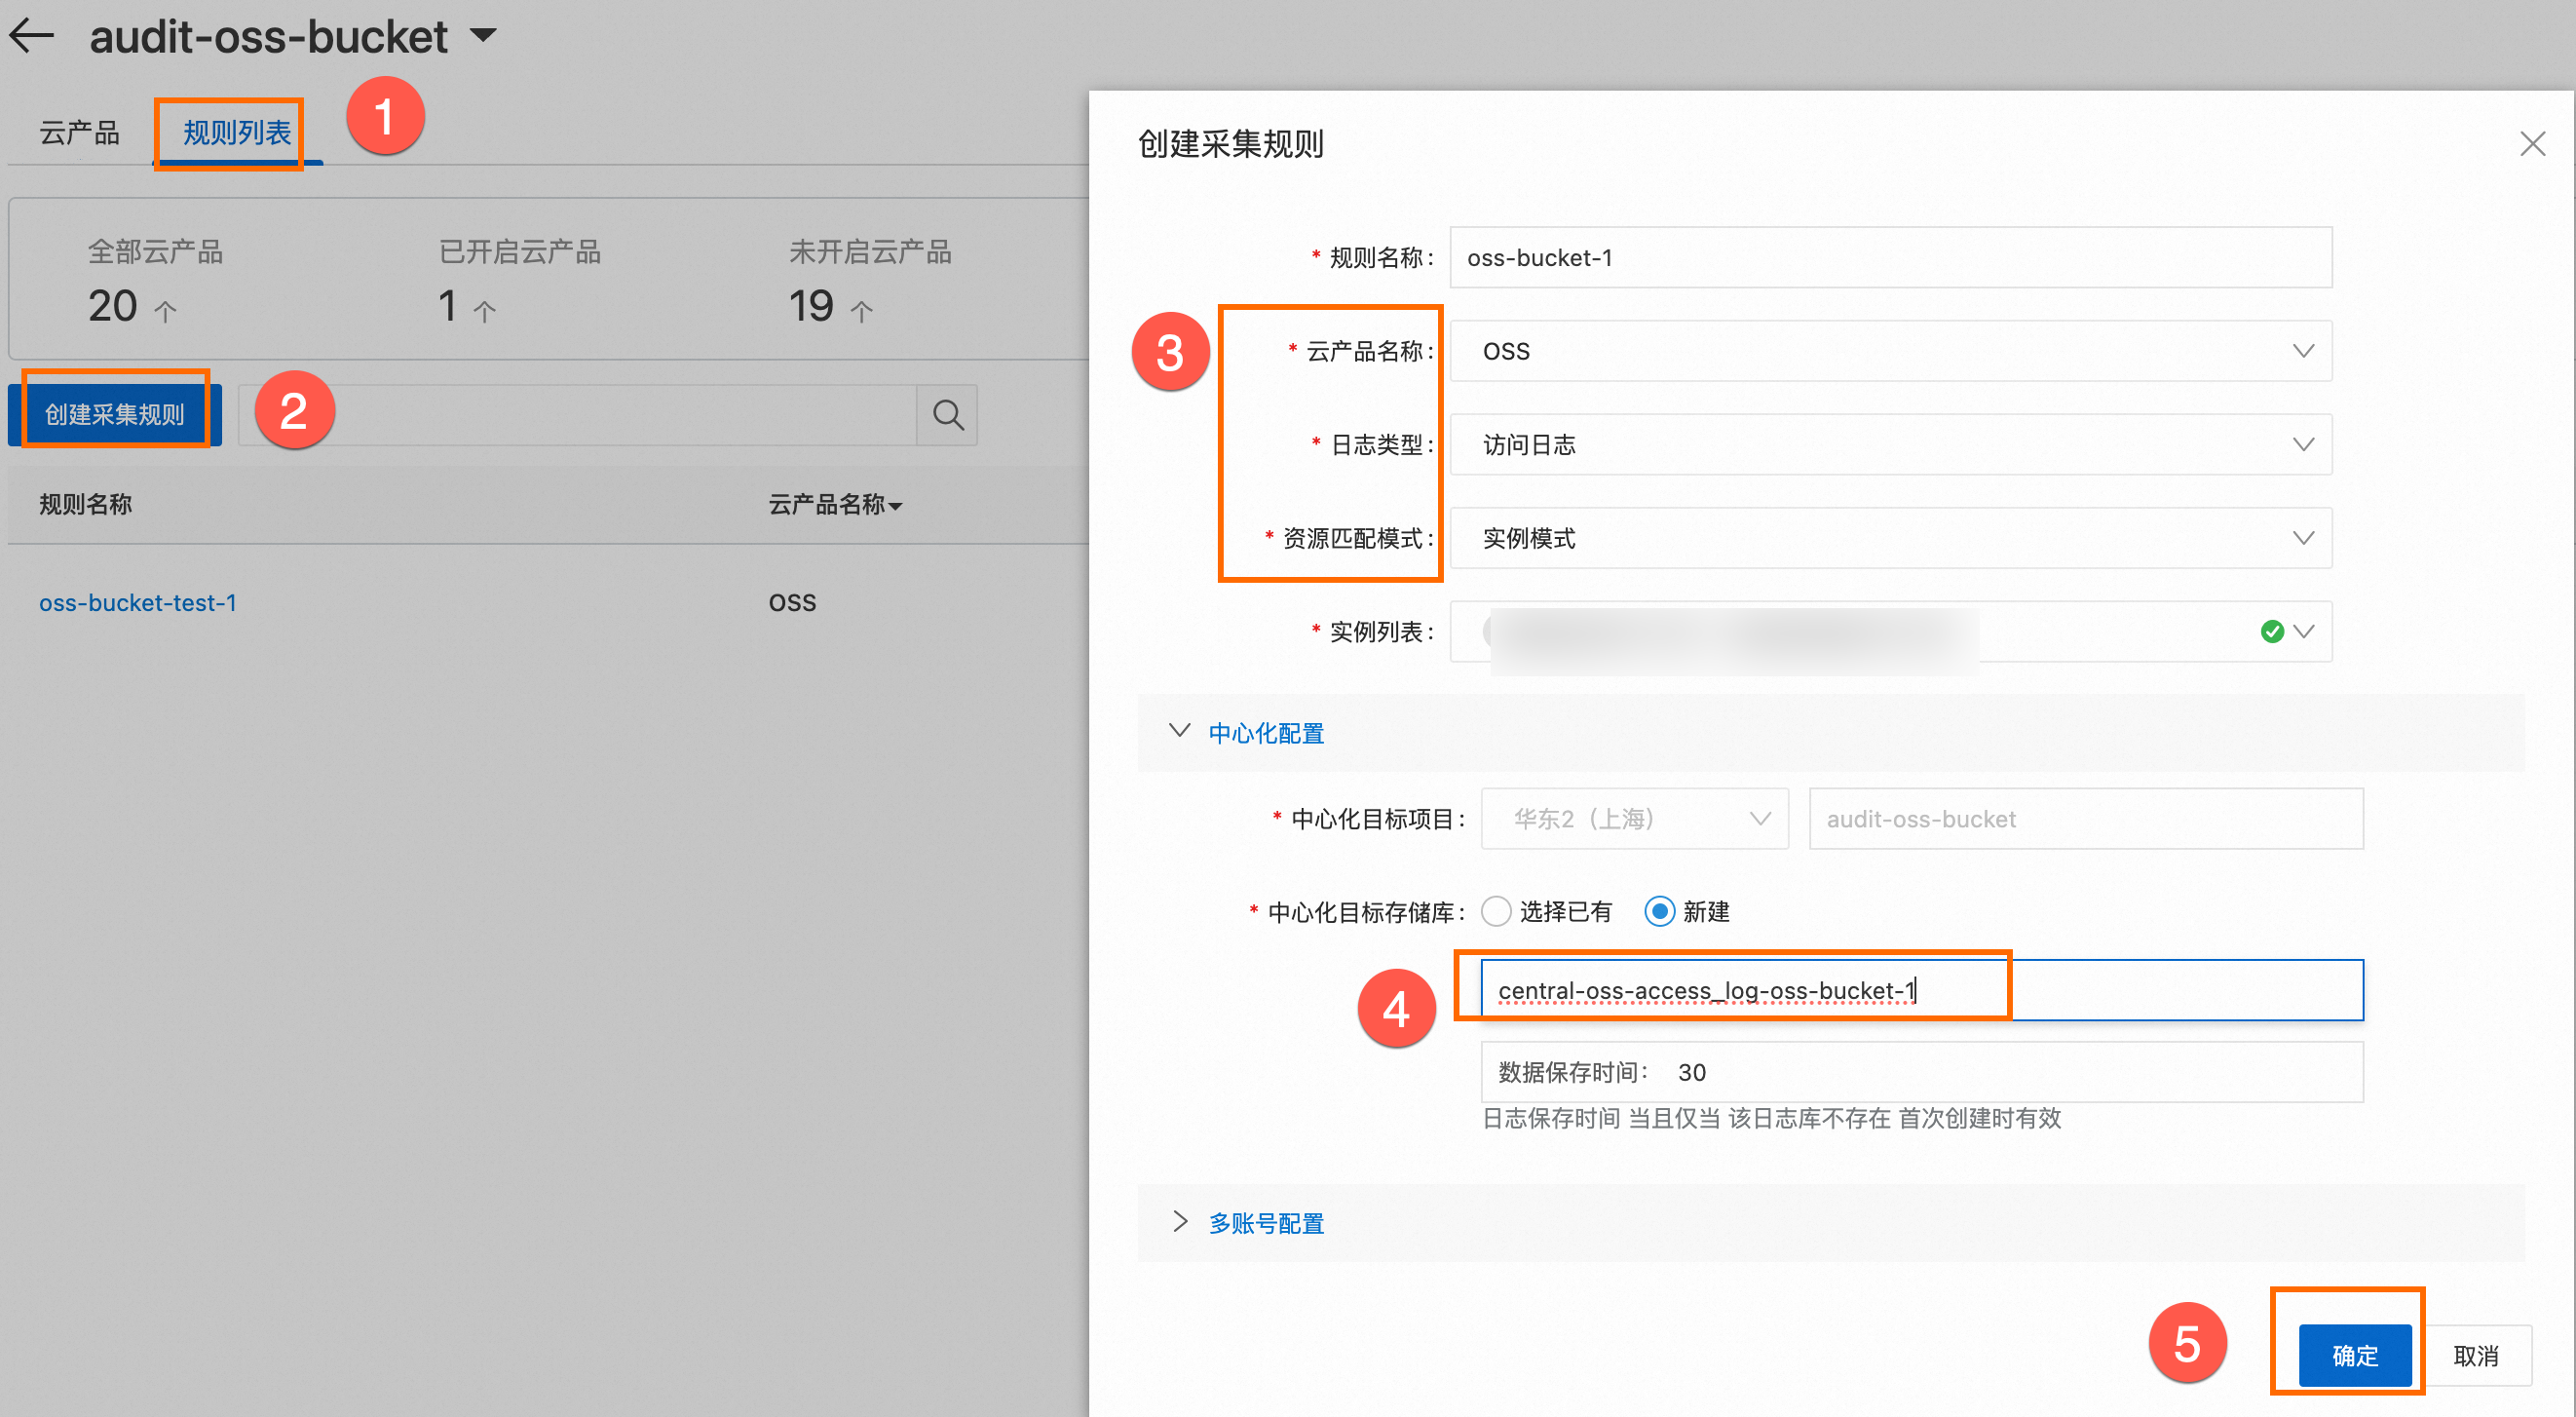This screenshot has height=1417, width=2576.
Task: Switch to the 规则列表 tab
Action: (237, 132)
